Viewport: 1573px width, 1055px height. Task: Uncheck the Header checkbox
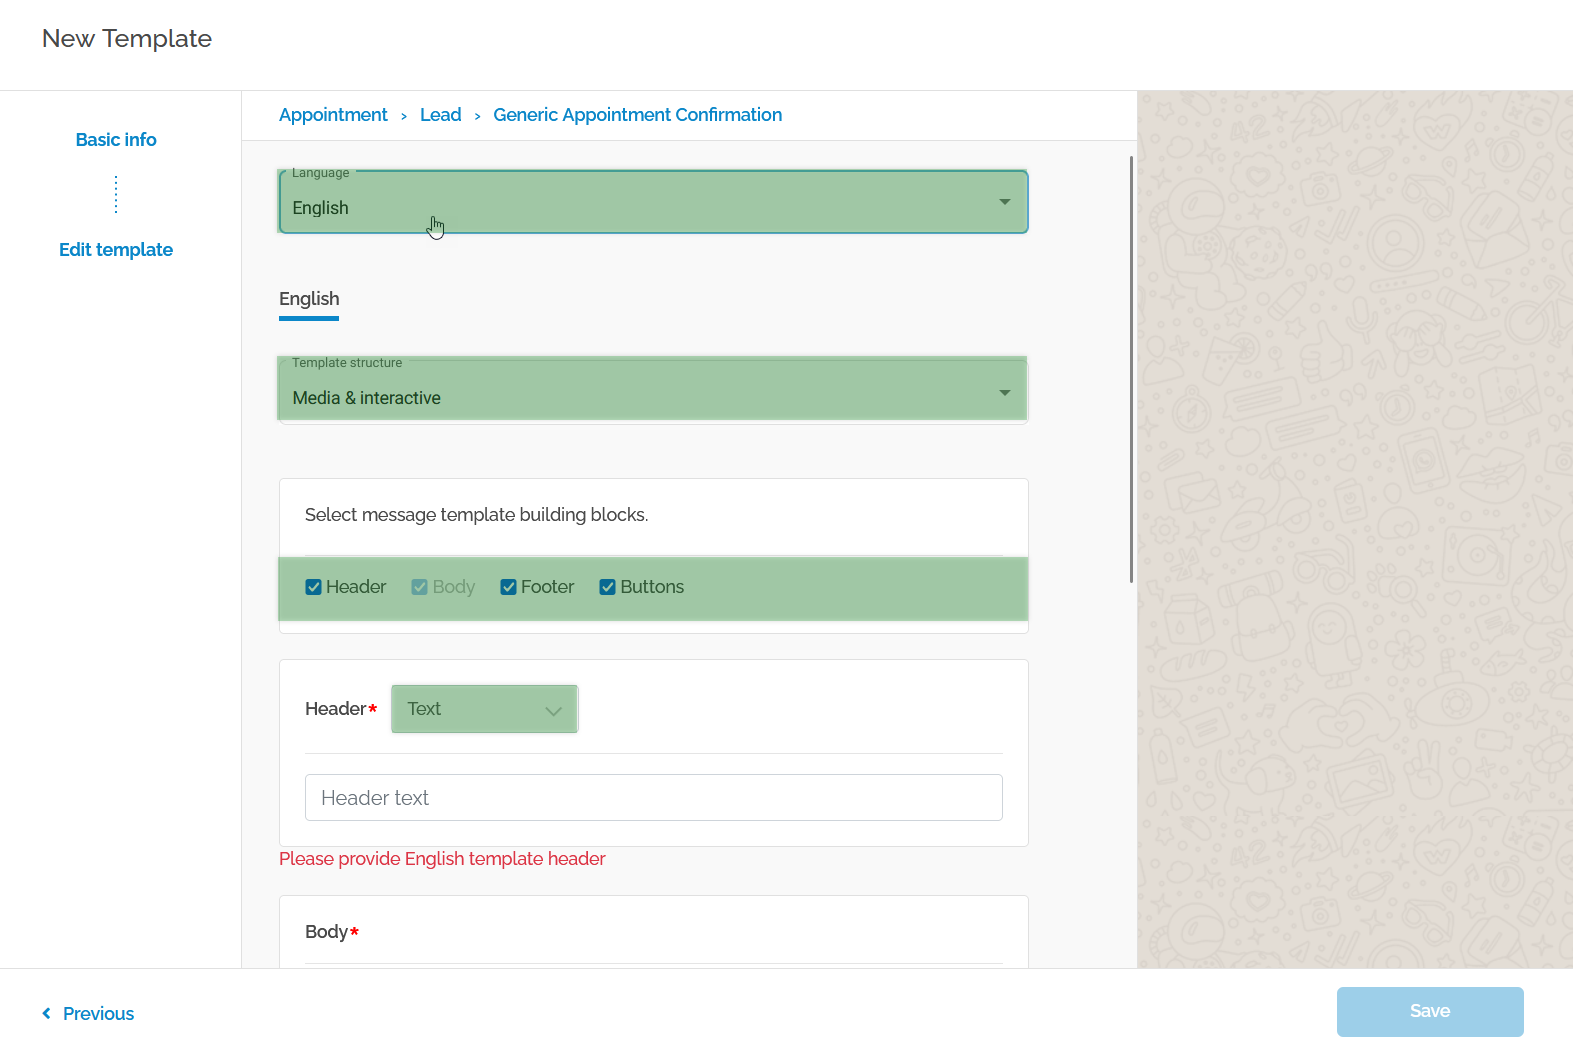[x=313, y=587]
